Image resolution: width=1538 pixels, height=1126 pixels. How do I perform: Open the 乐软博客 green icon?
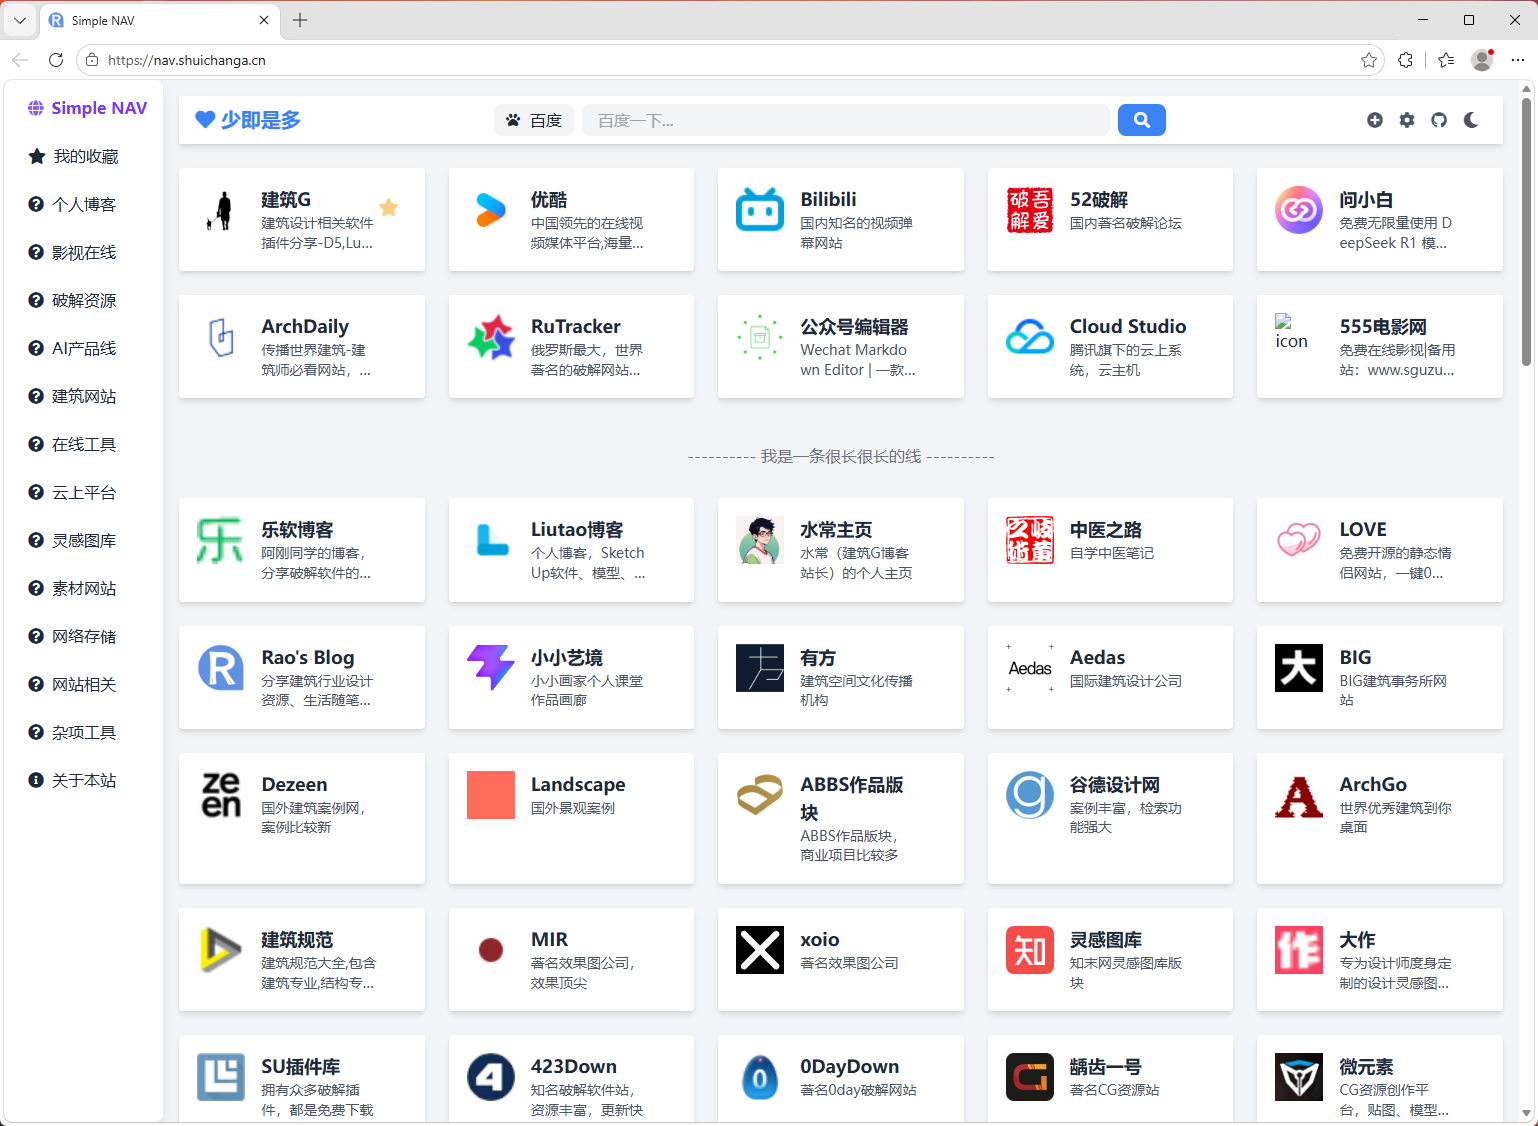pyautogui.click(x=221, y=540)
